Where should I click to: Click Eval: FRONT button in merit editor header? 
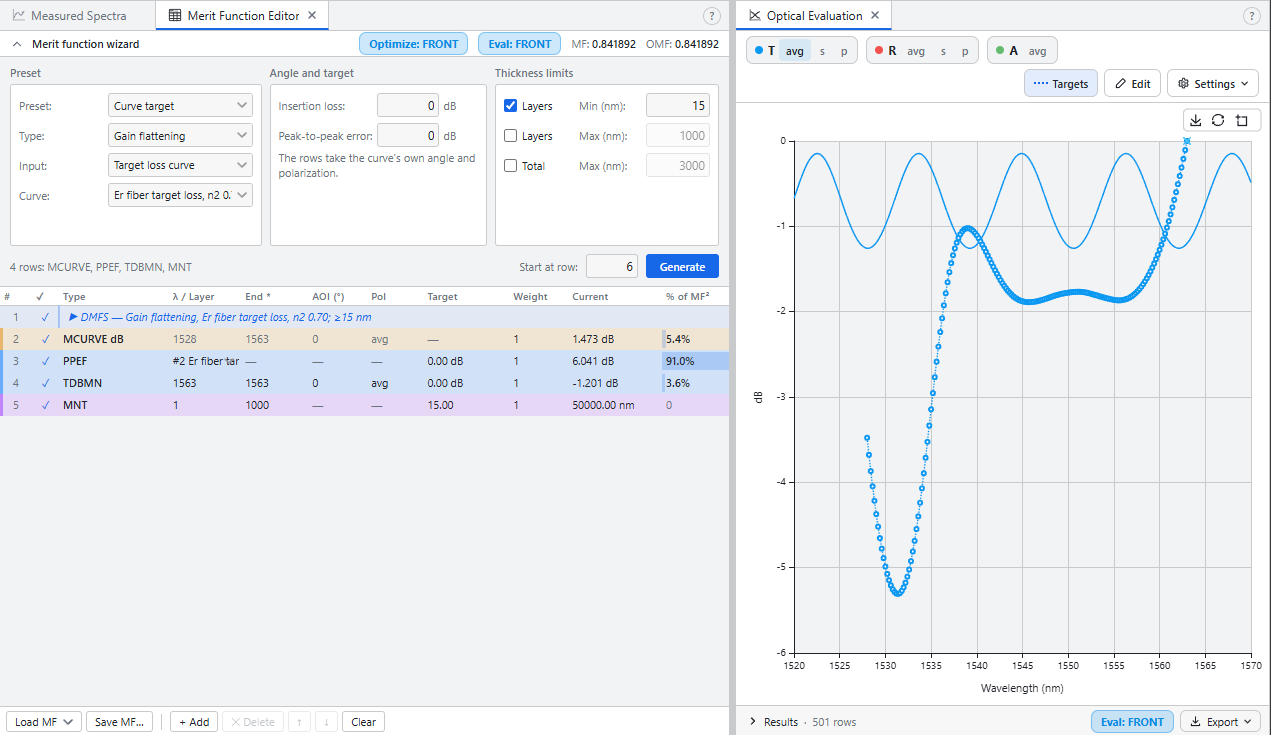[519, 44]
